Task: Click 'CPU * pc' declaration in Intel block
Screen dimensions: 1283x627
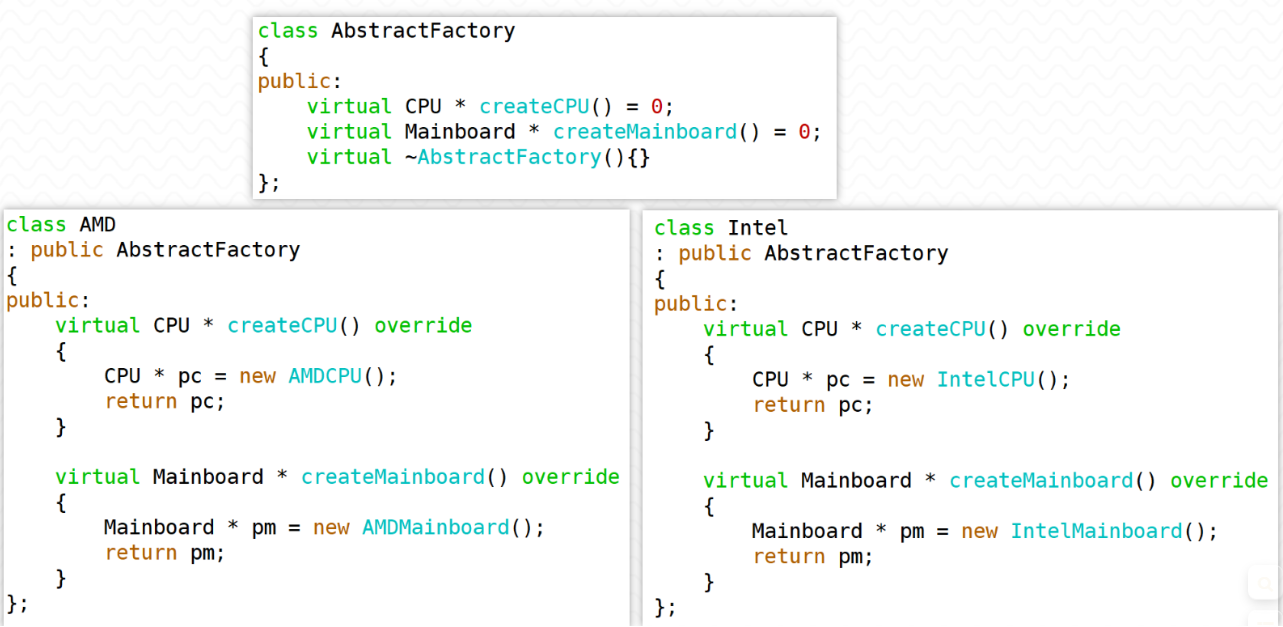Action: [801, 380]
